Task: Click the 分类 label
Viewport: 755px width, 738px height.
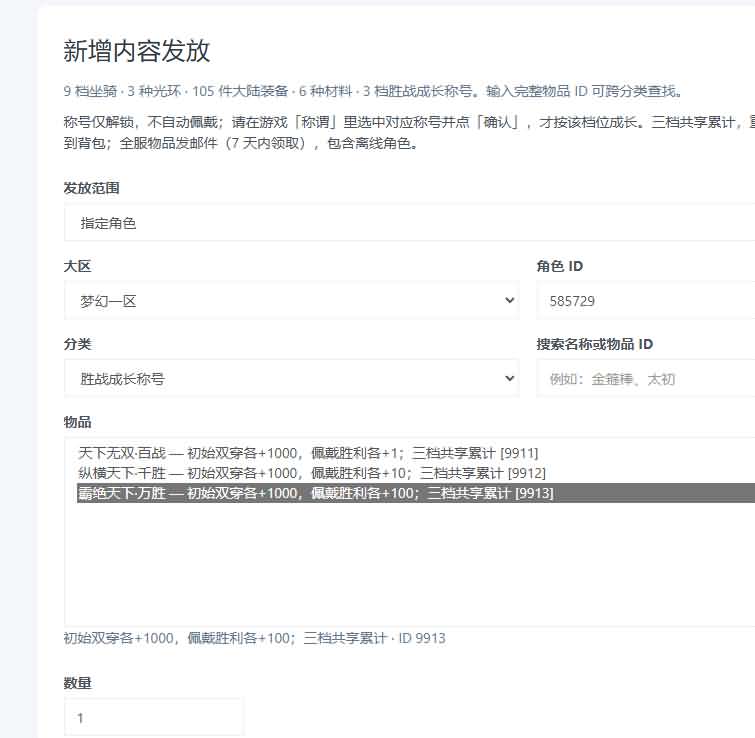Action: [77, 344]
